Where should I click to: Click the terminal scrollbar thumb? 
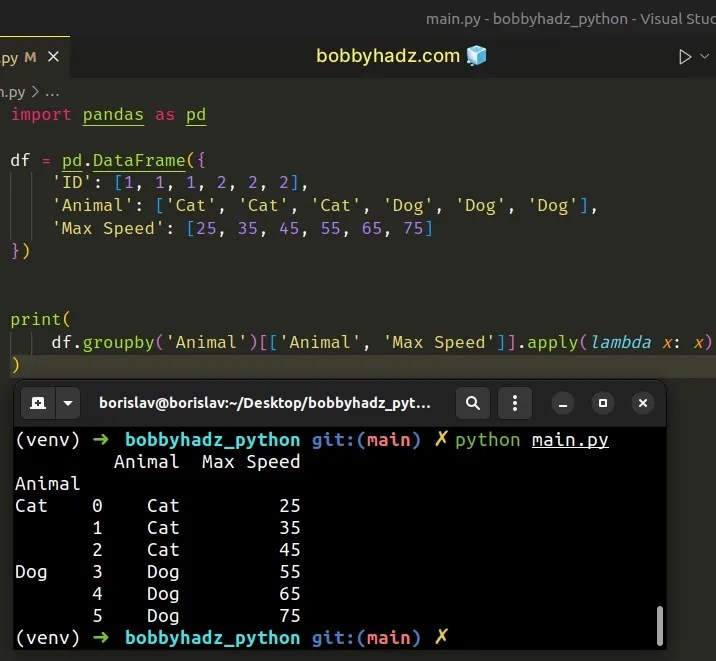659,625
